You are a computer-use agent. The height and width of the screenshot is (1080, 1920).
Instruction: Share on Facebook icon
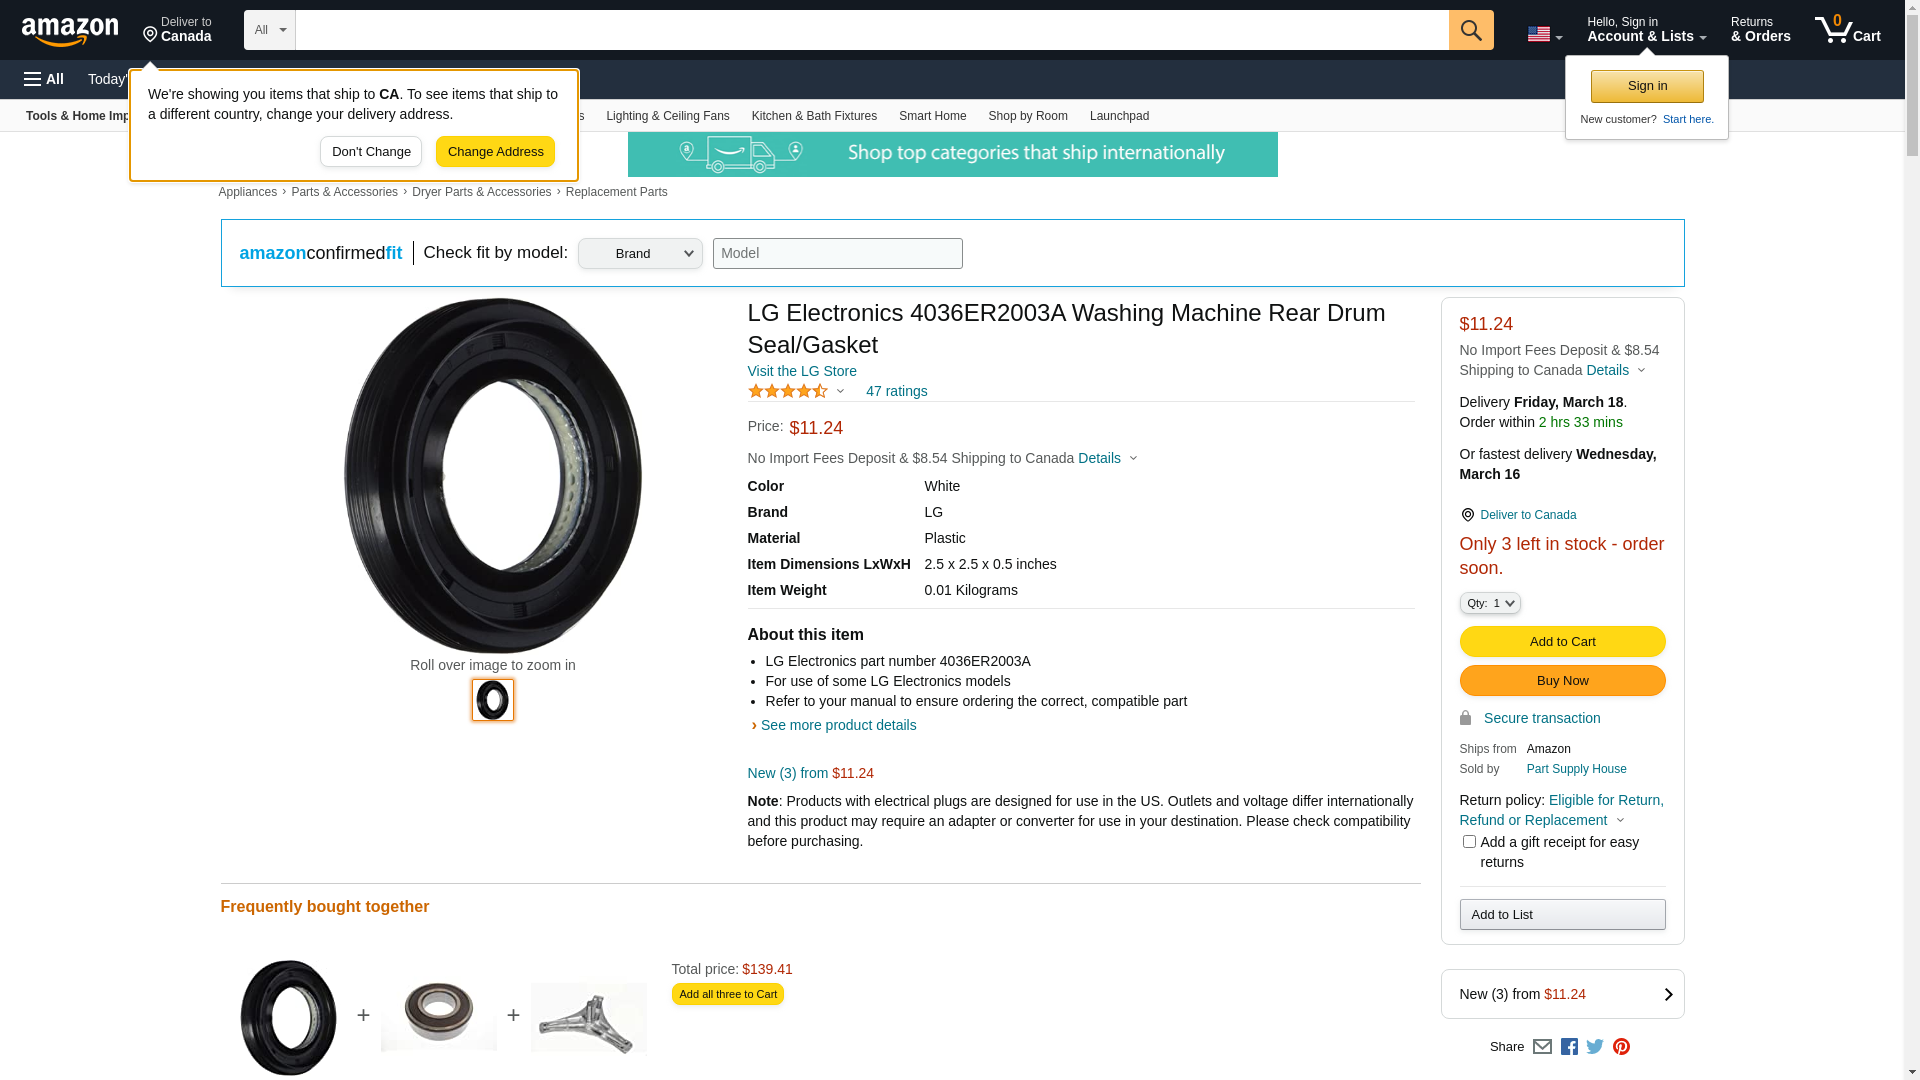[1569, 1047]
